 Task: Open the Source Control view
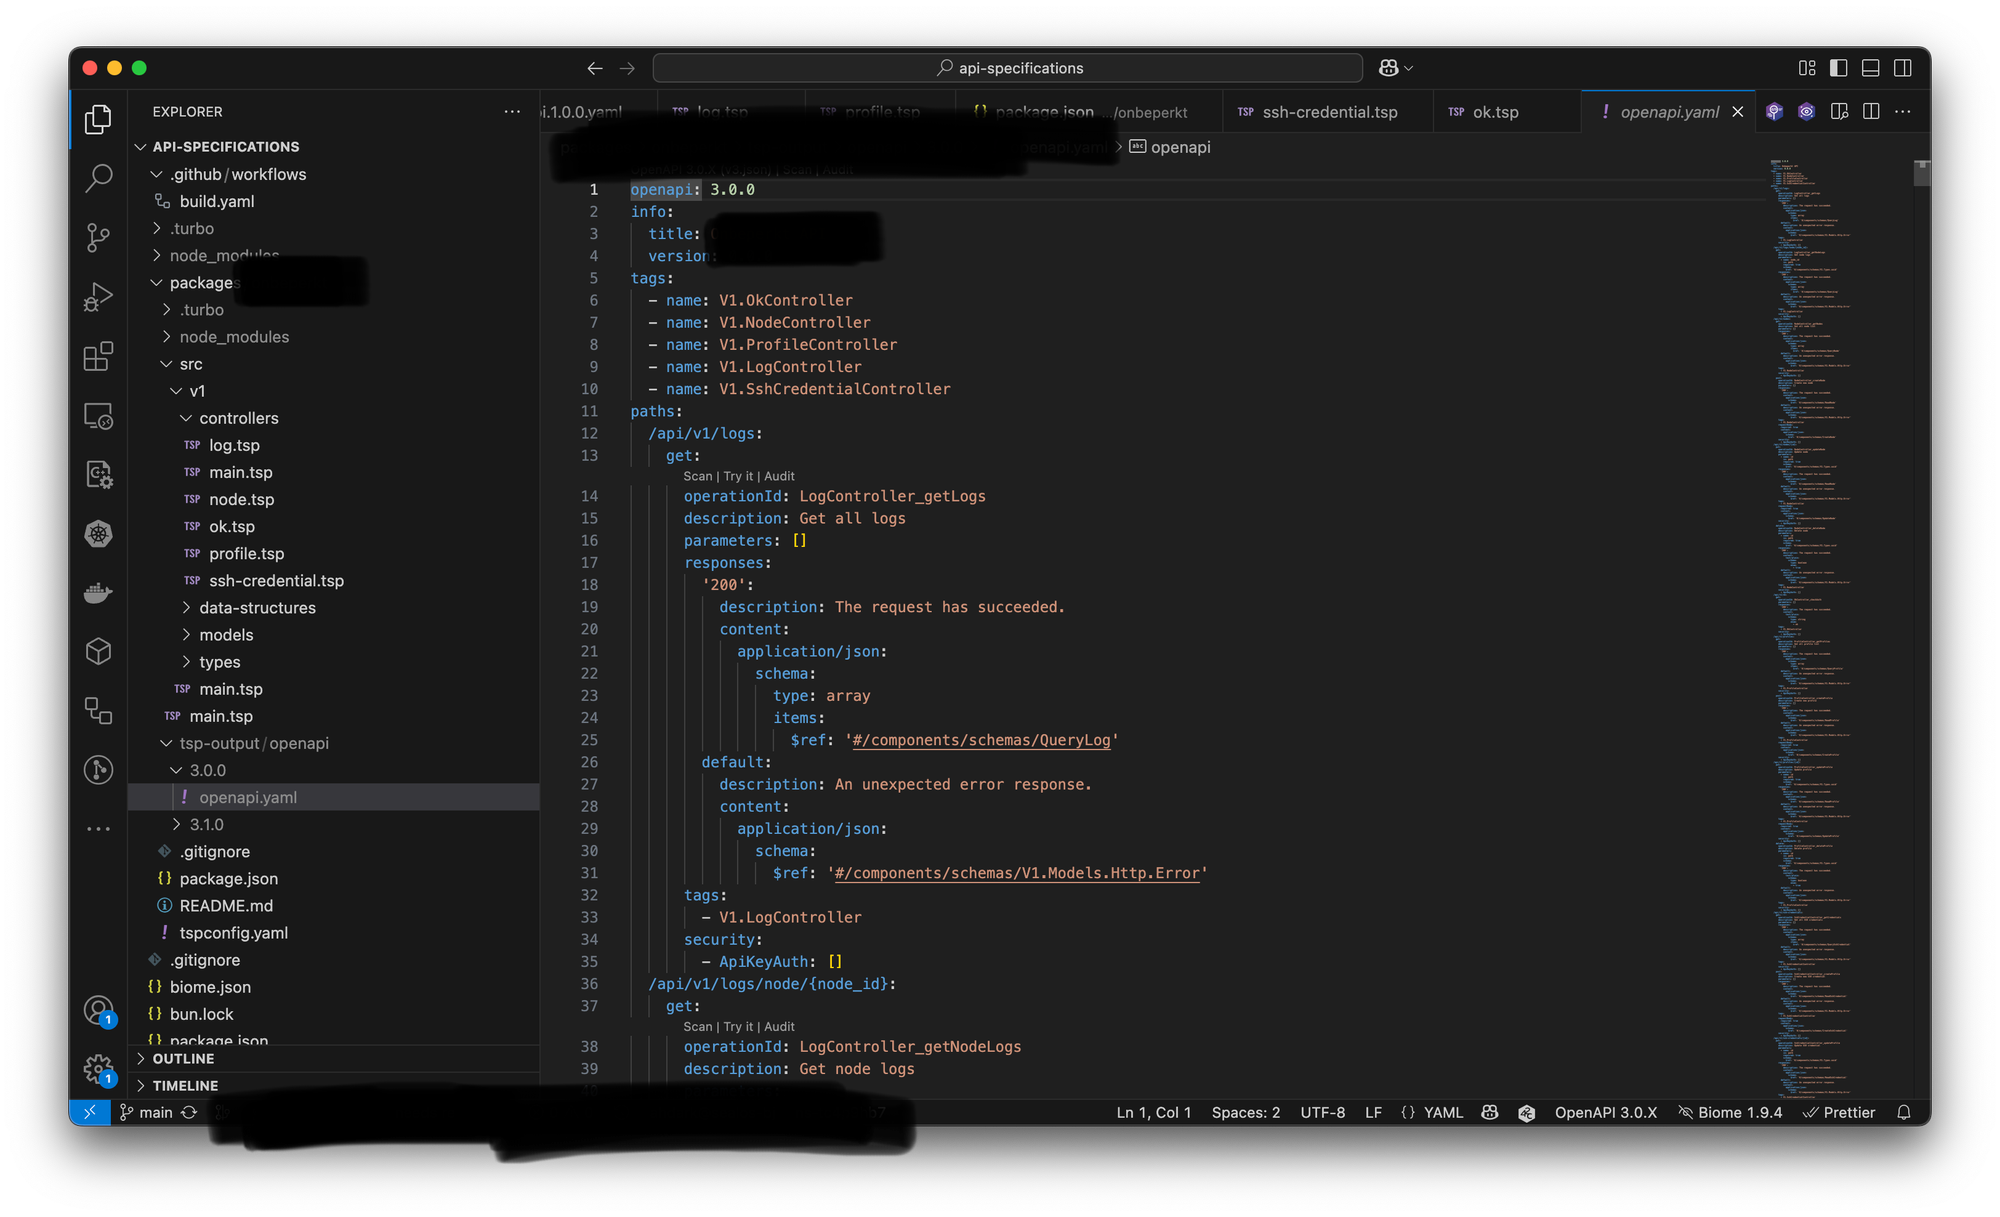pyautogui.click(x=98, y=238)
